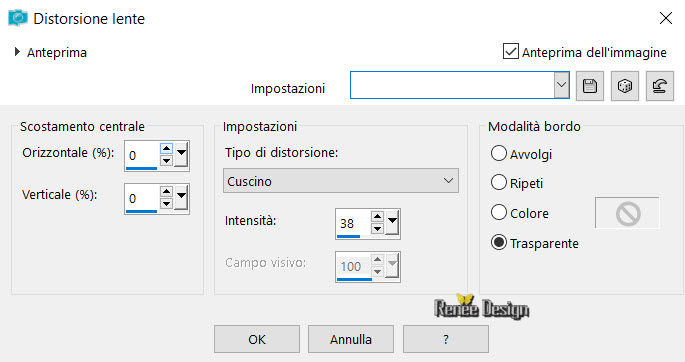Click the Annulla button

[351, 339]
